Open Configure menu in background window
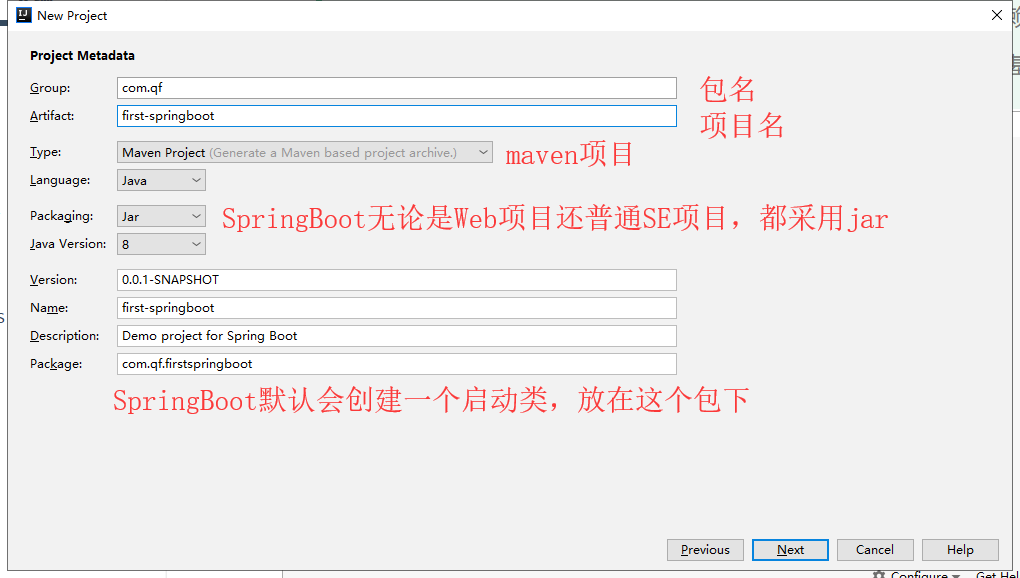 (x=917, y=574)
